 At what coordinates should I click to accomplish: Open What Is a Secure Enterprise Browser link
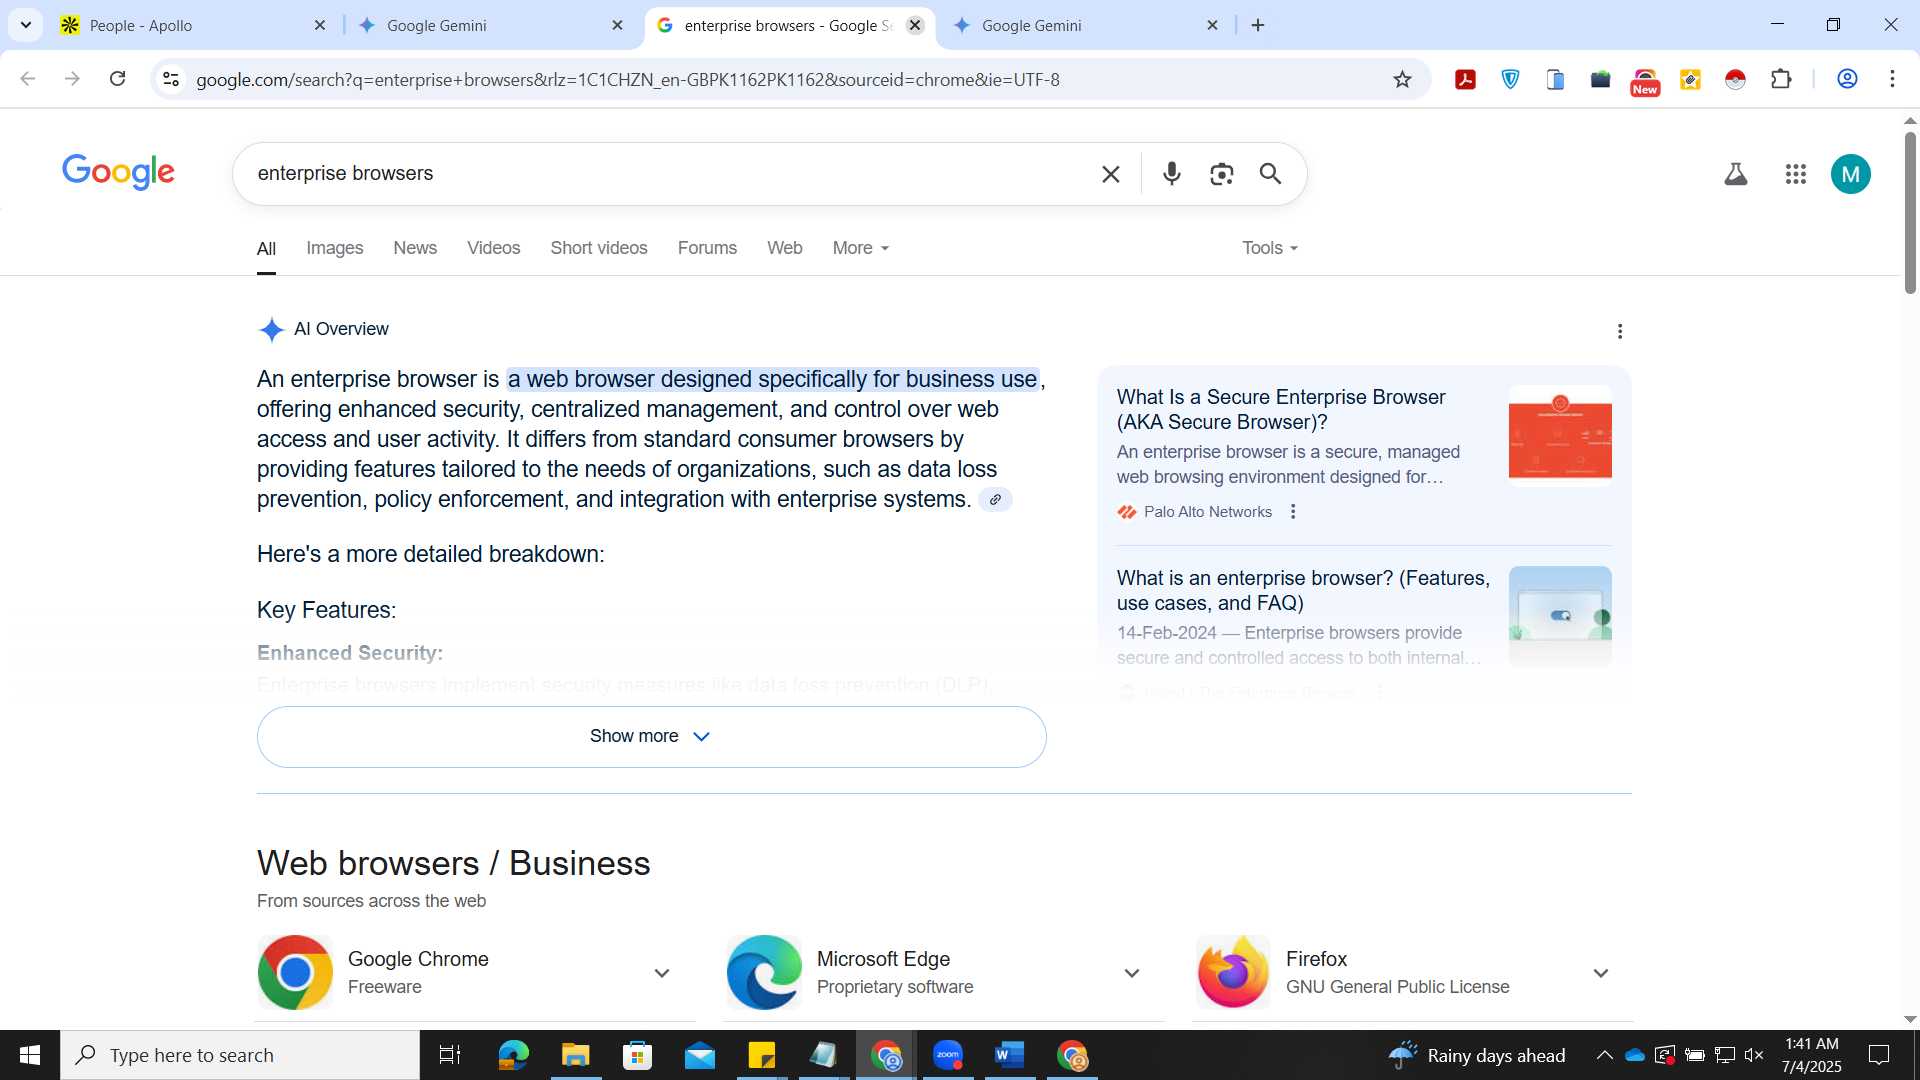1281,409
